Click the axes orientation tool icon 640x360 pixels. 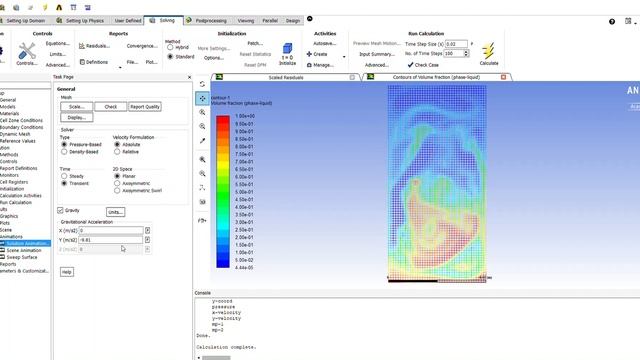(x=202, y=188)
